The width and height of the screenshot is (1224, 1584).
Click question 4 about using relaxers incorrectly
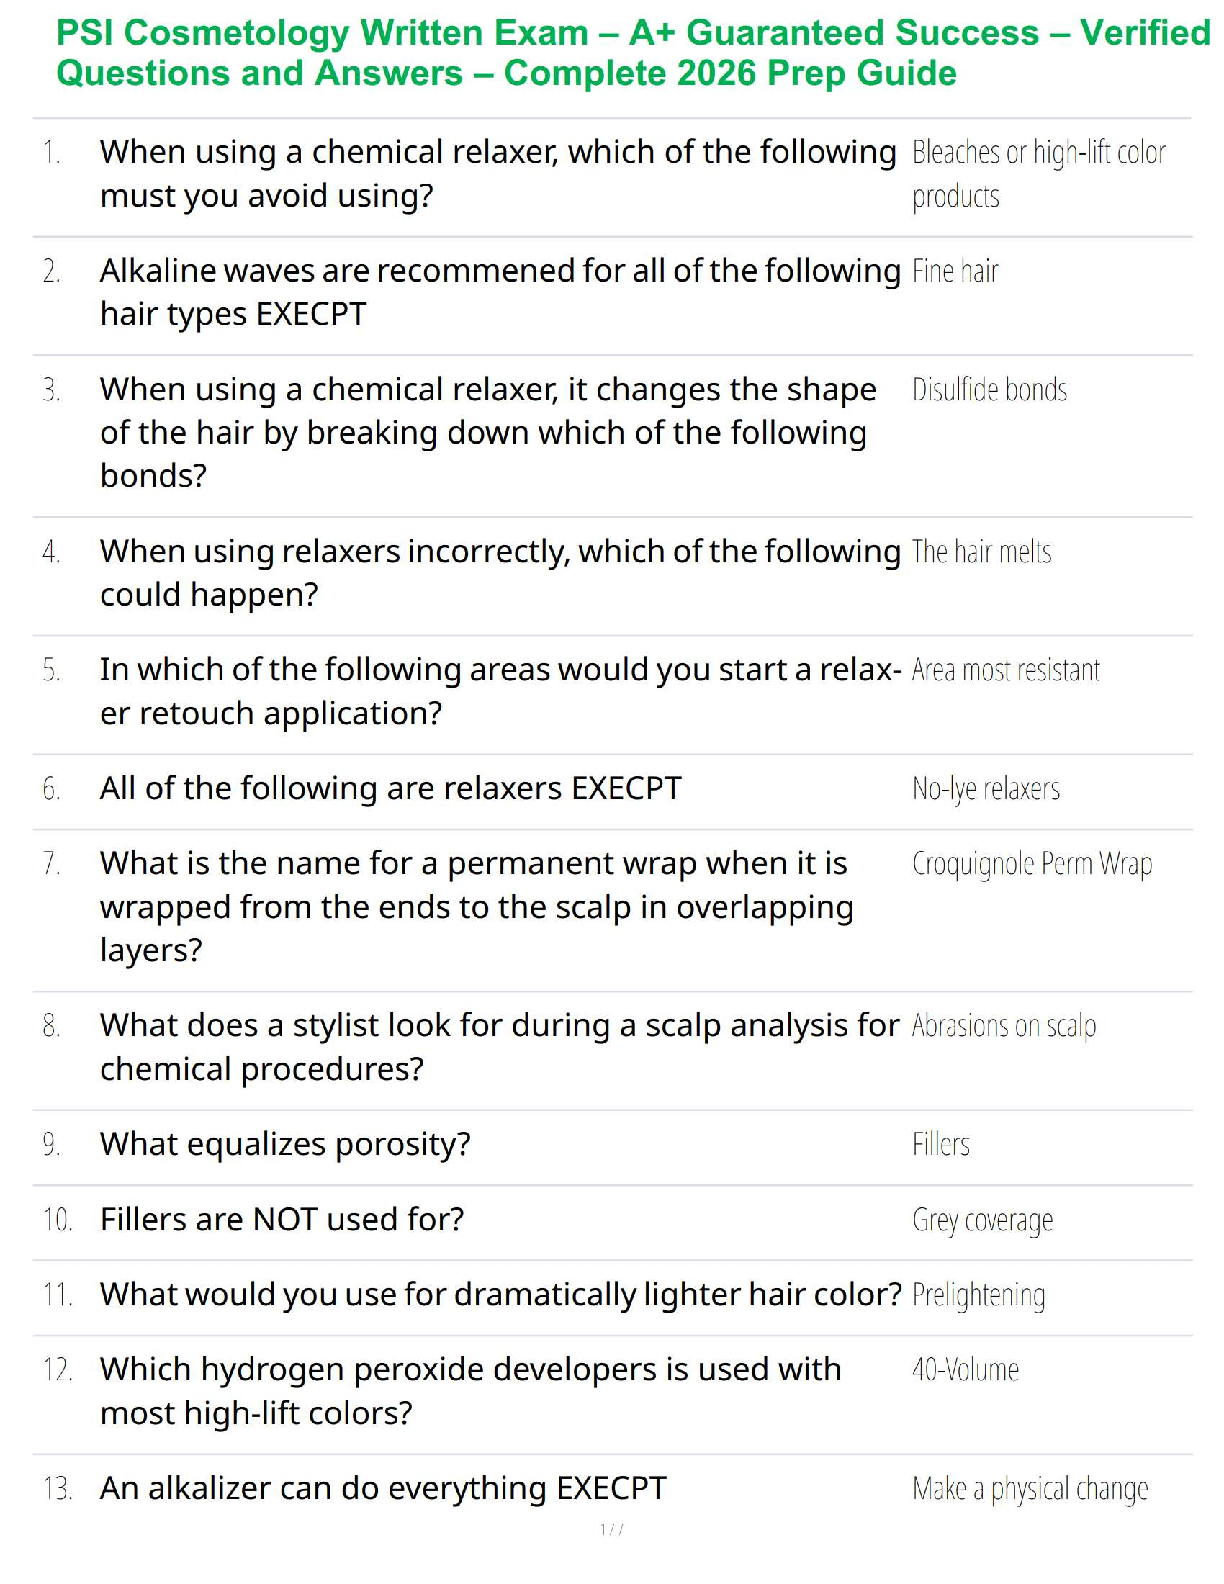[x=499, y=572]
